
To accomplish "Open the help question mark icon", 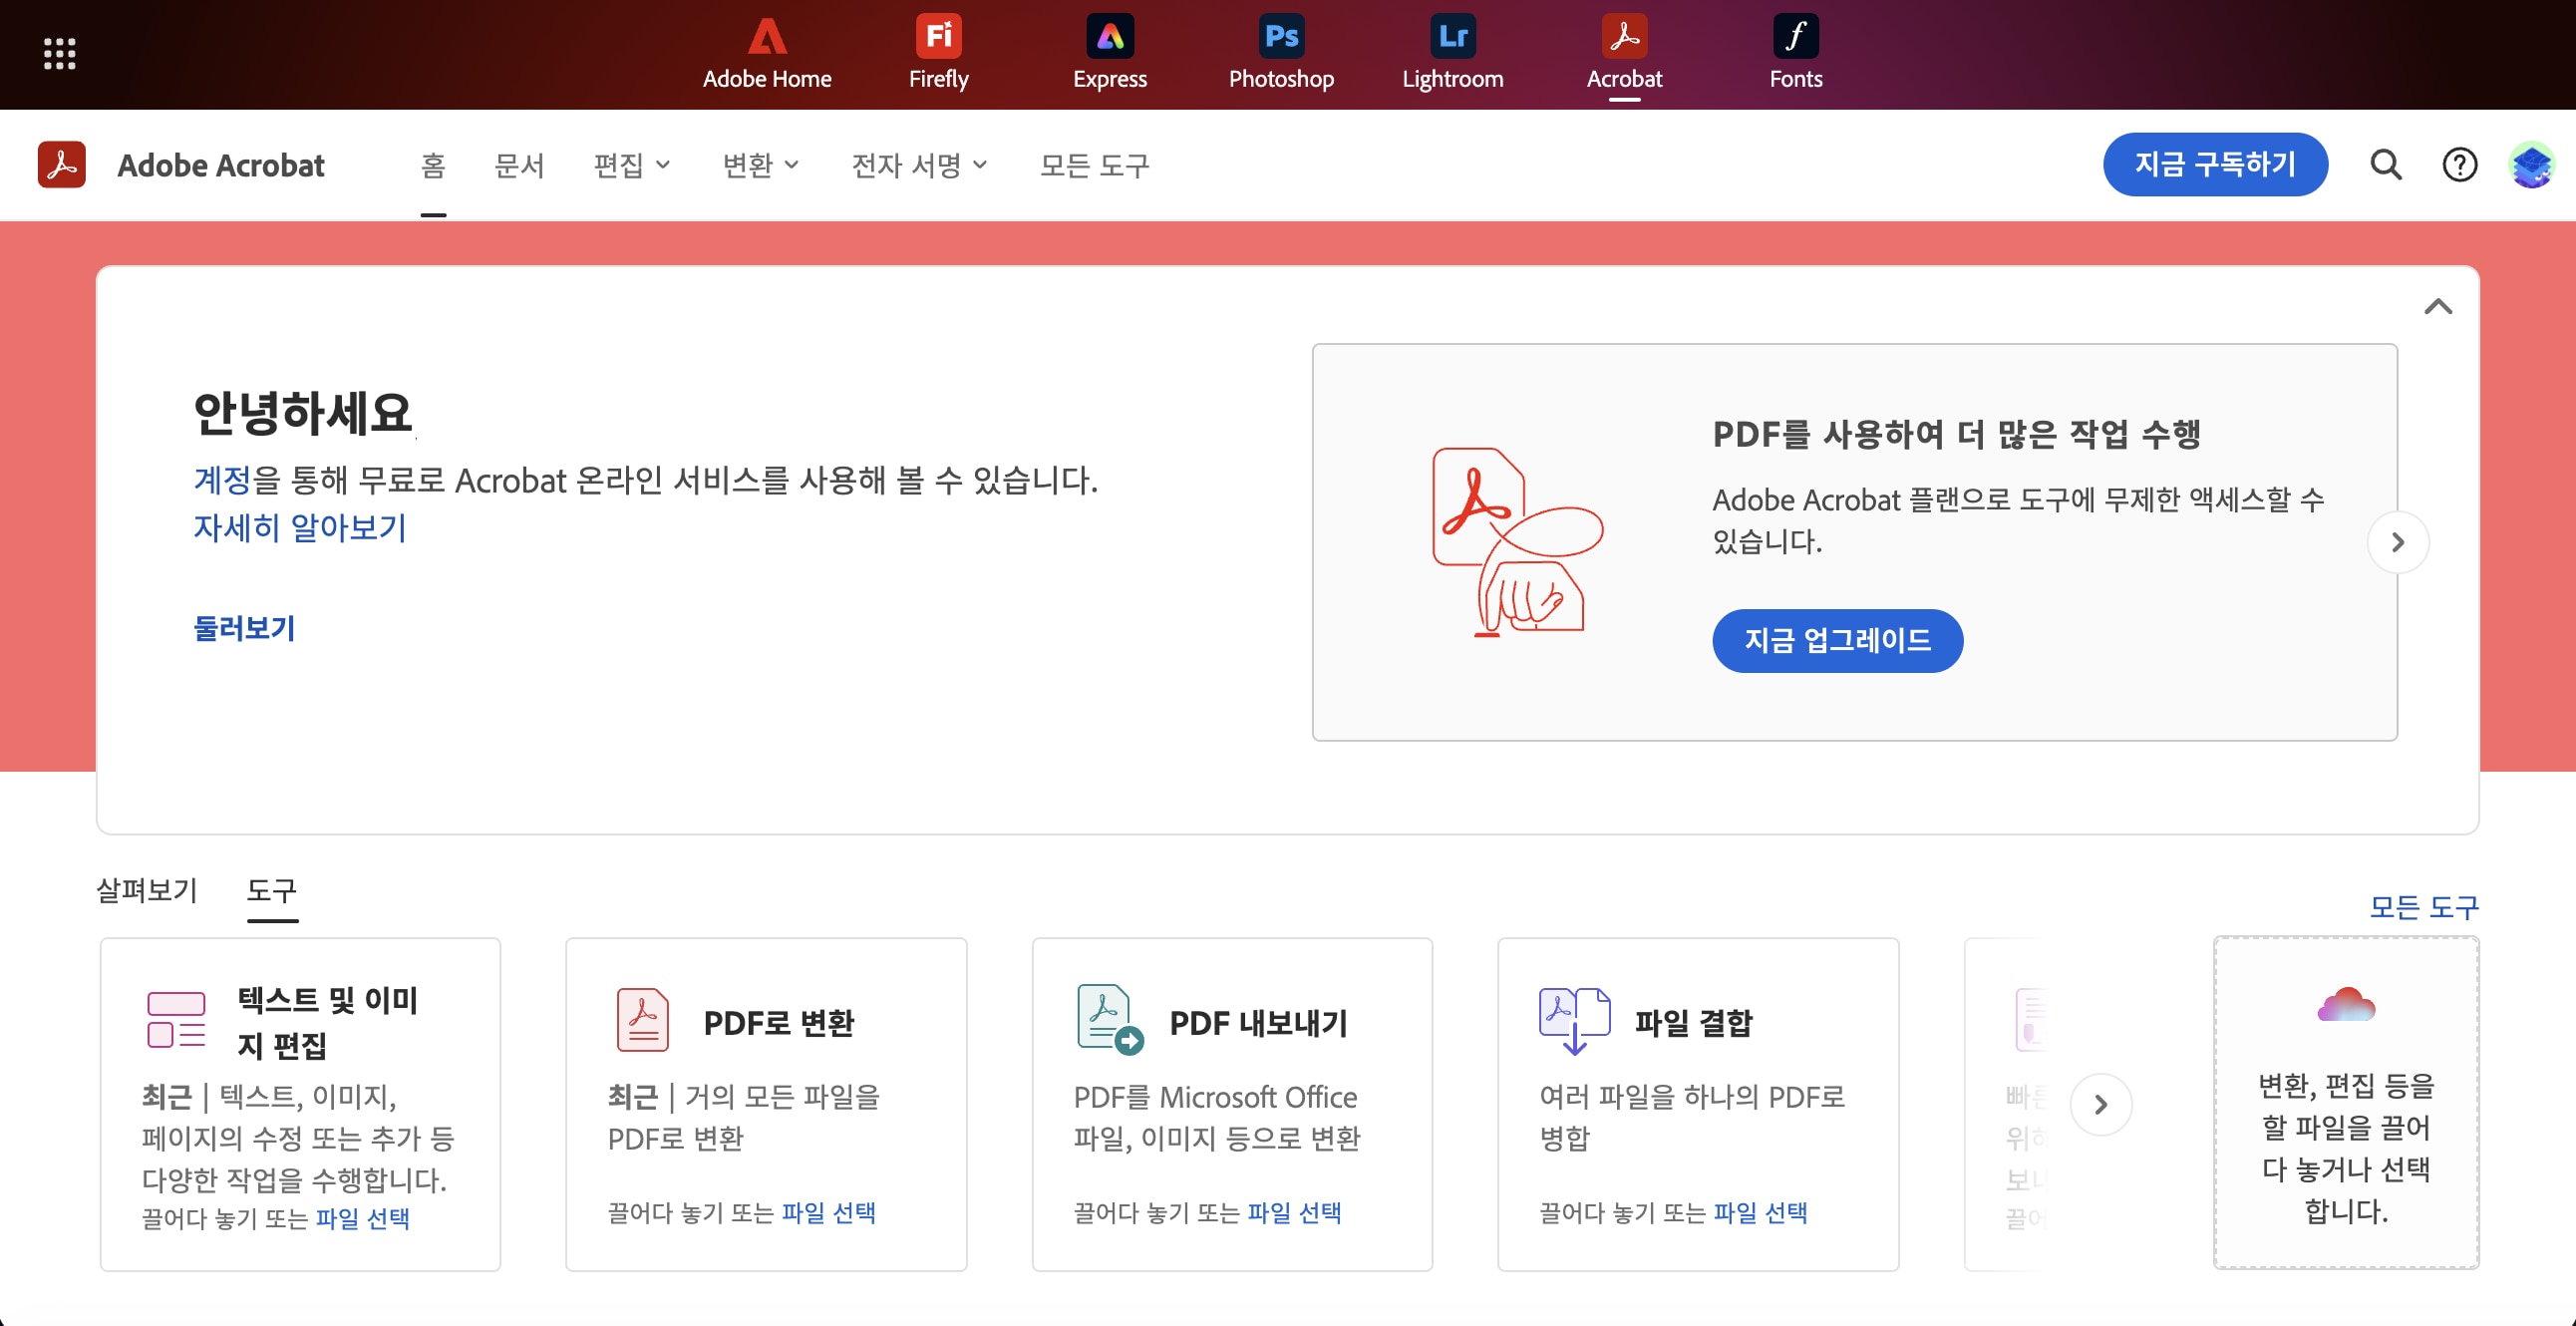I will click(x=2459, y=165).
